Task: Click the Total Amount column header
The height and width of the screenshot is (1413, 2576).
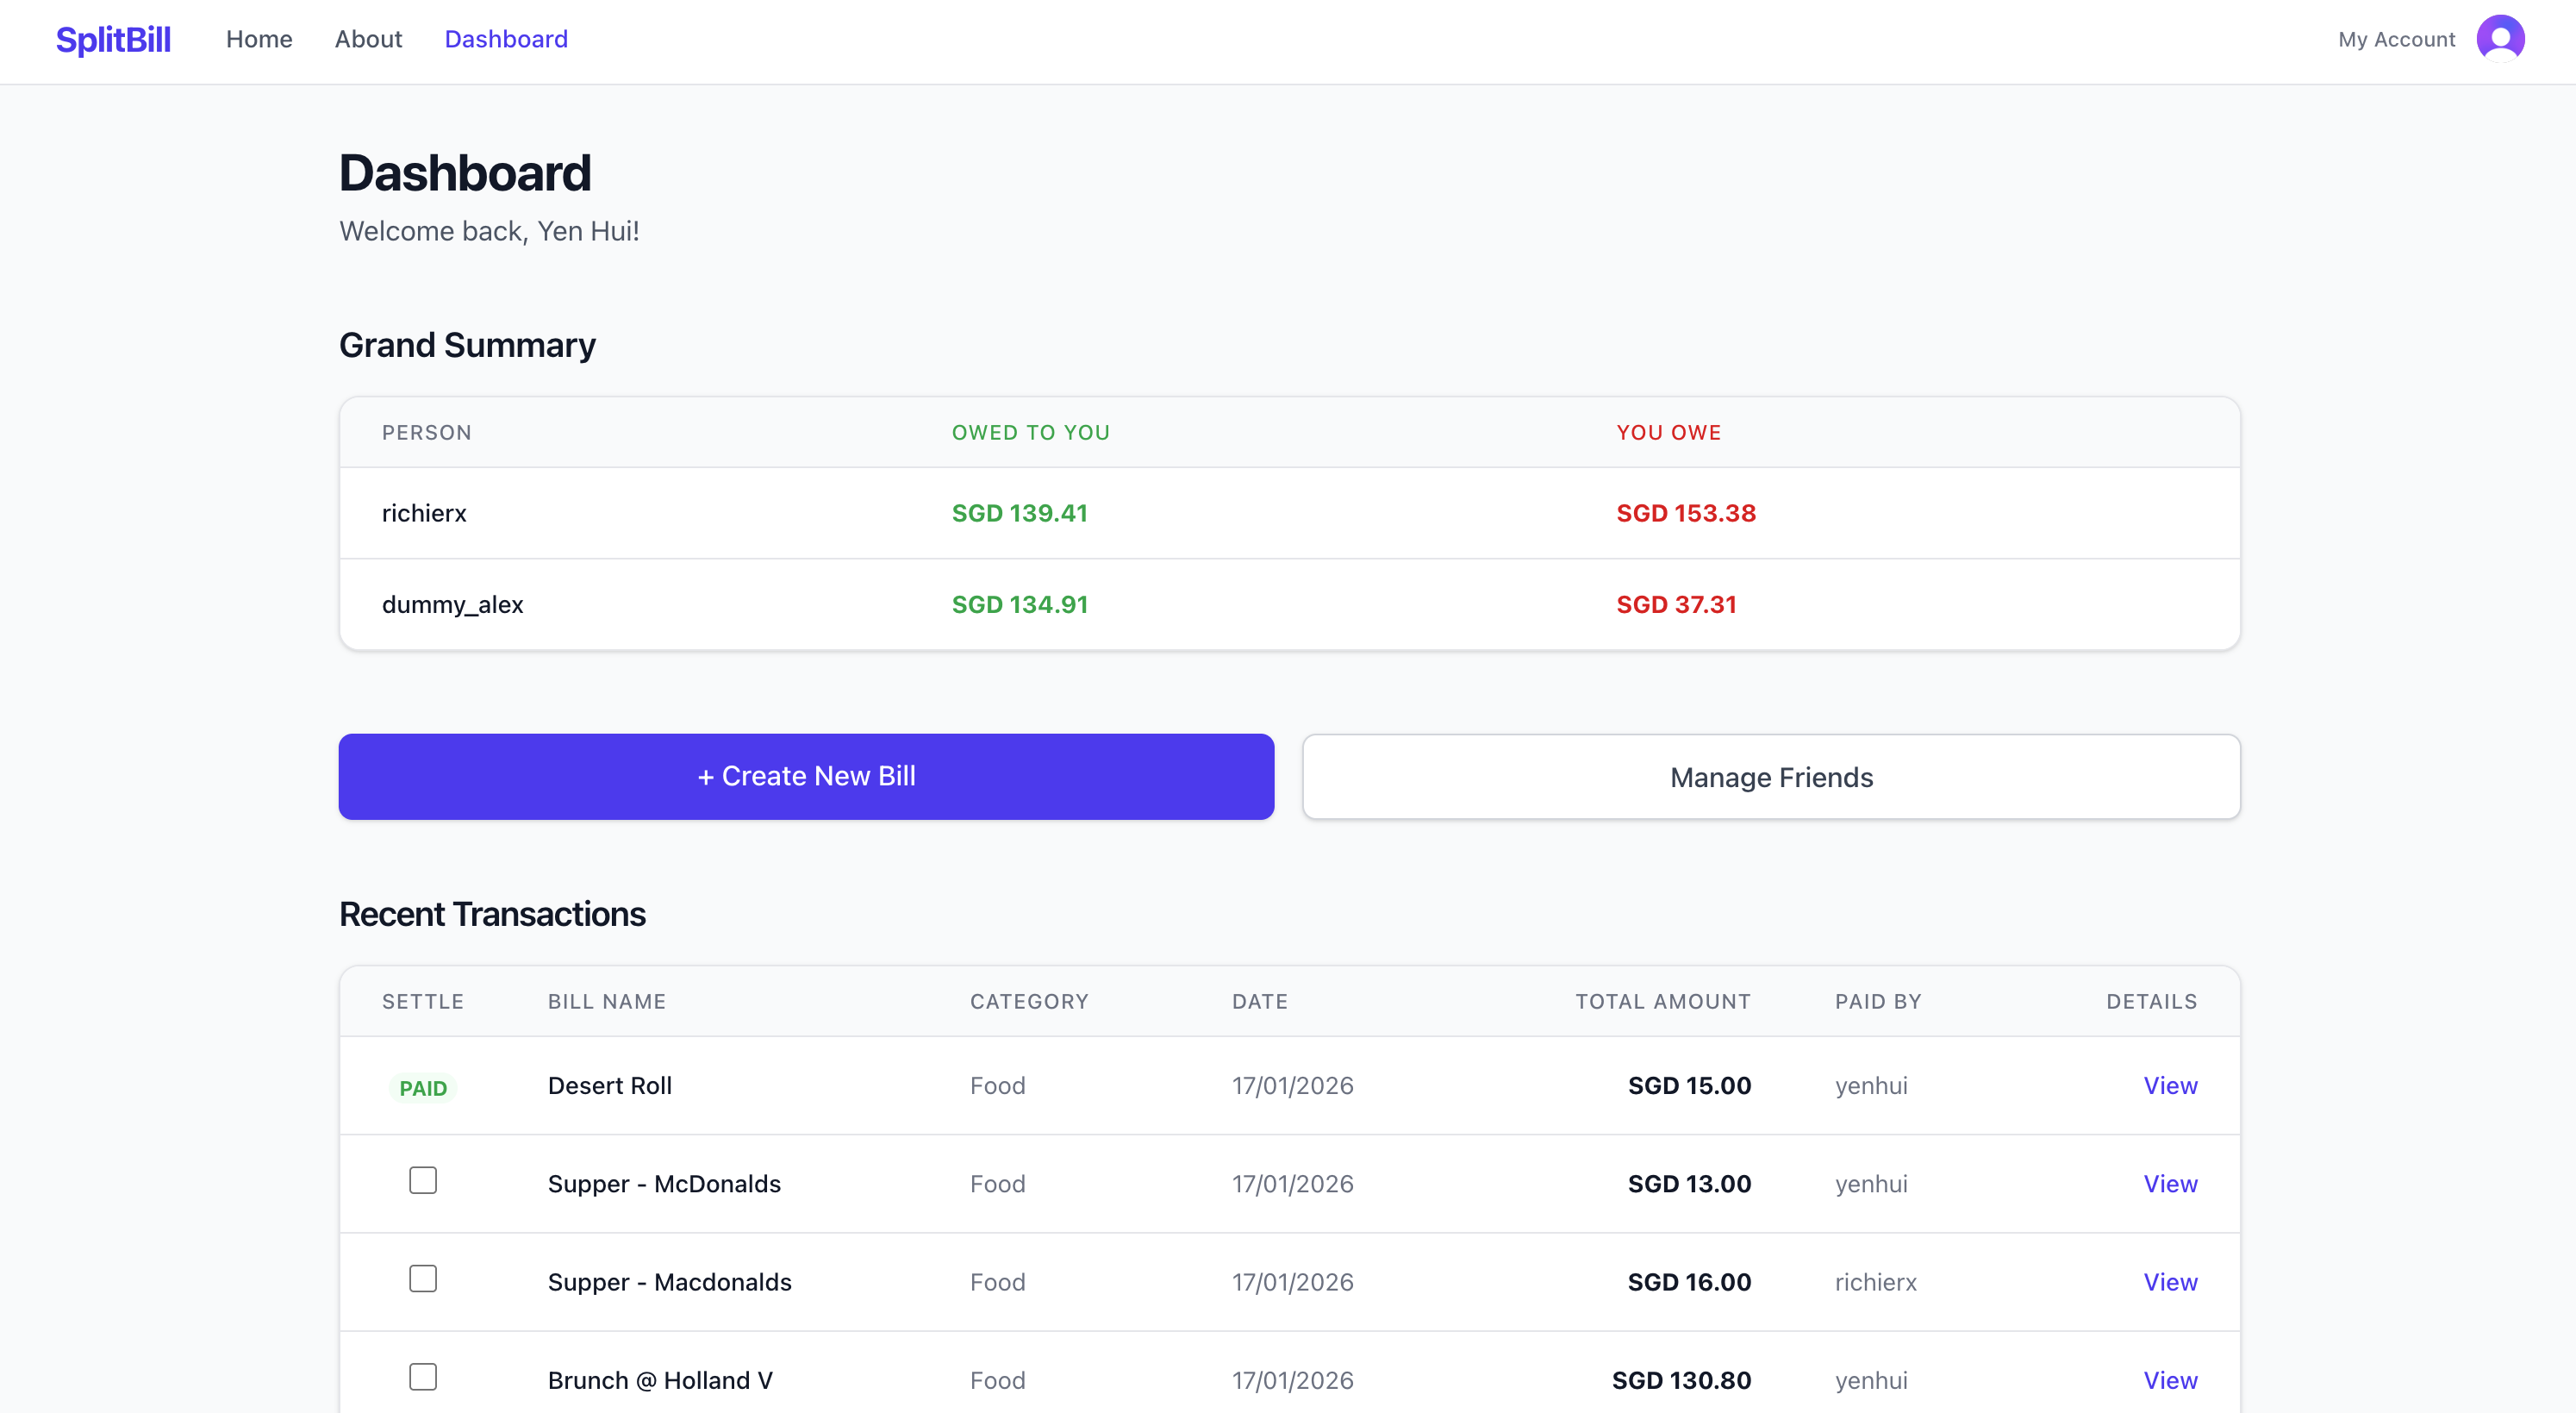Action: point(1662,1001)
